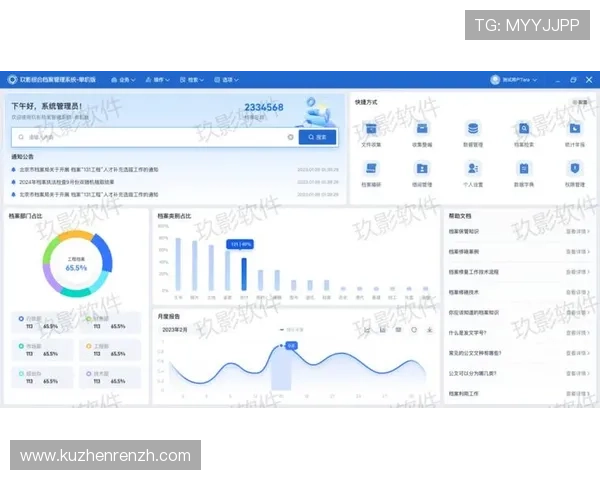Viewport: 600px width, 480px height.
Task: Open the 收集整编 shortcut icon
Action: pyautogui.click(x=422, y=129)
